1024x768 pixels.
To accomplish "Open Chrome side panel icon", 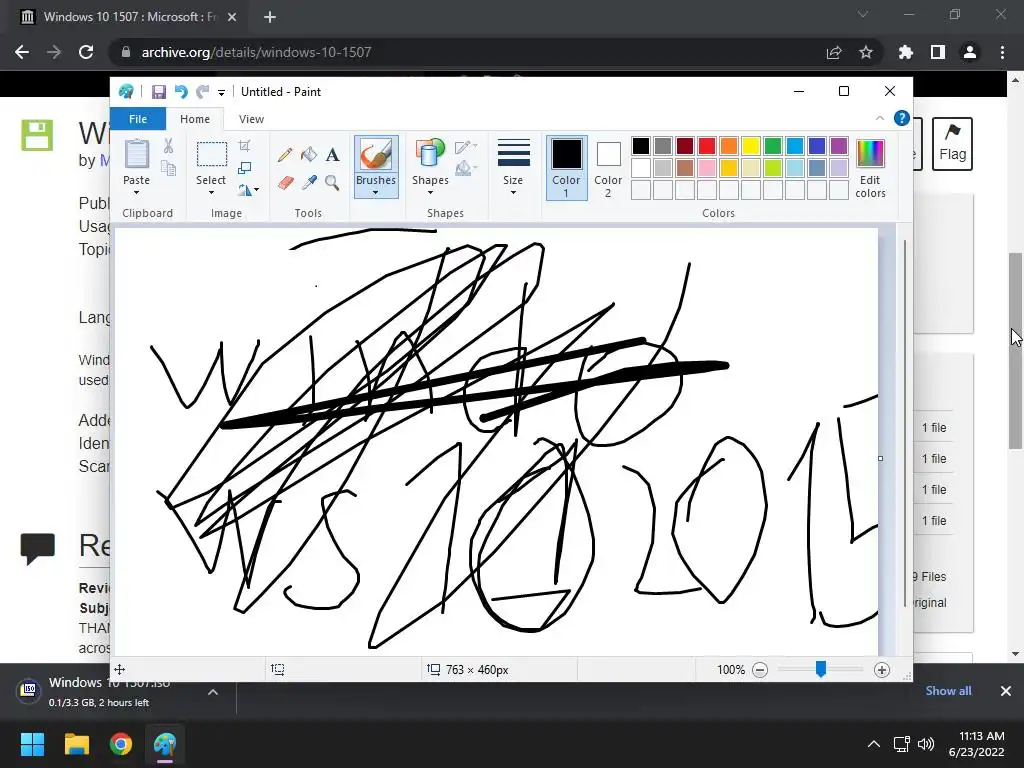I will pyautogui.click(x=937, y=52).
